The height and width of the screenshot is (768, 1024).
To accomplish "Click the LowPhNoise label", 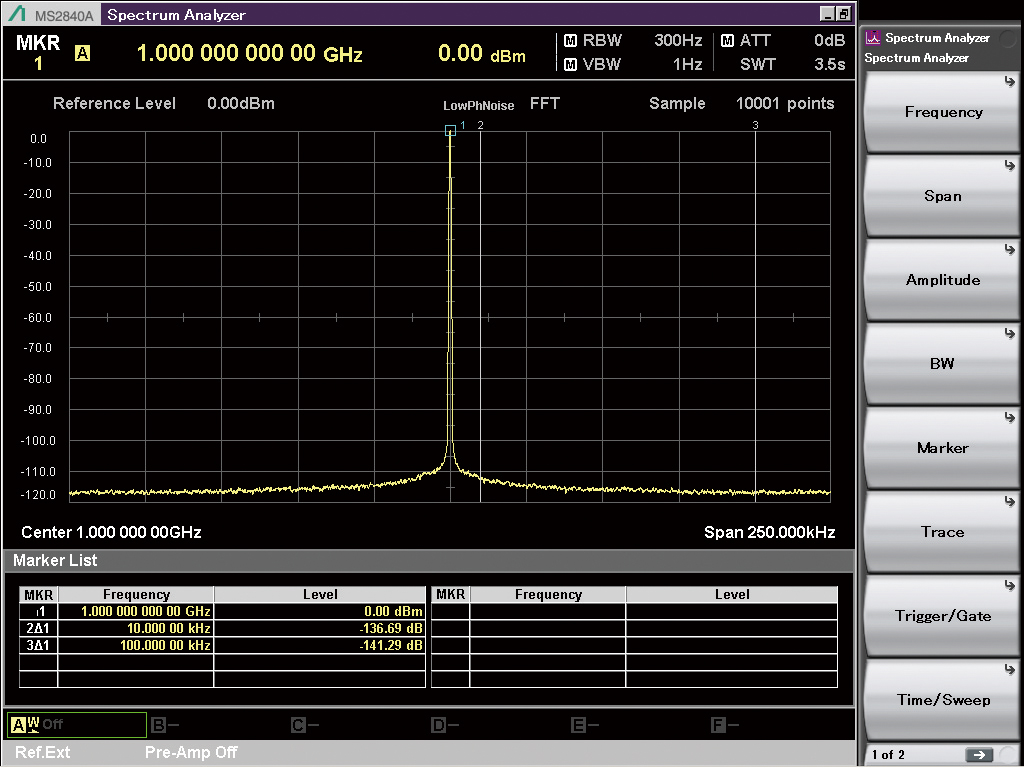I will [x=479, y=105].
